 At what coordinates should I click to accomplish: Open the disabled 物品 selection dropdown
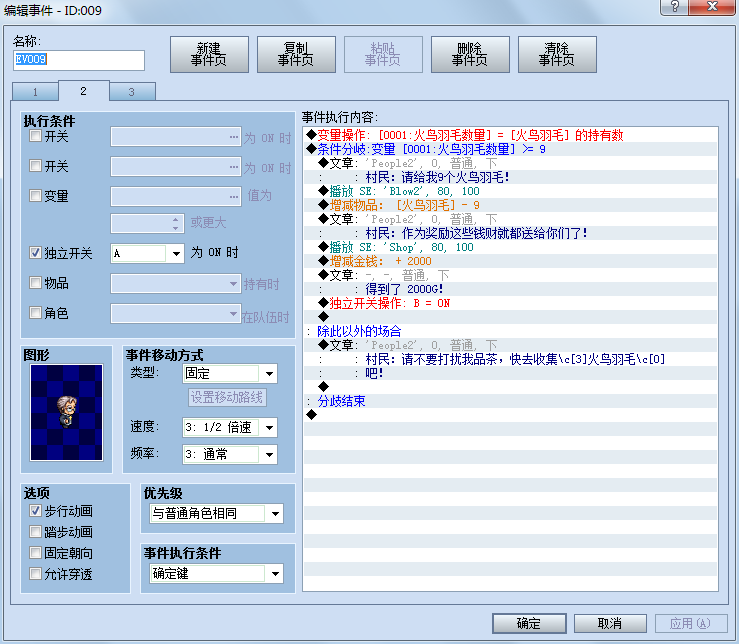pyautogui.click(x=176, y=284)
